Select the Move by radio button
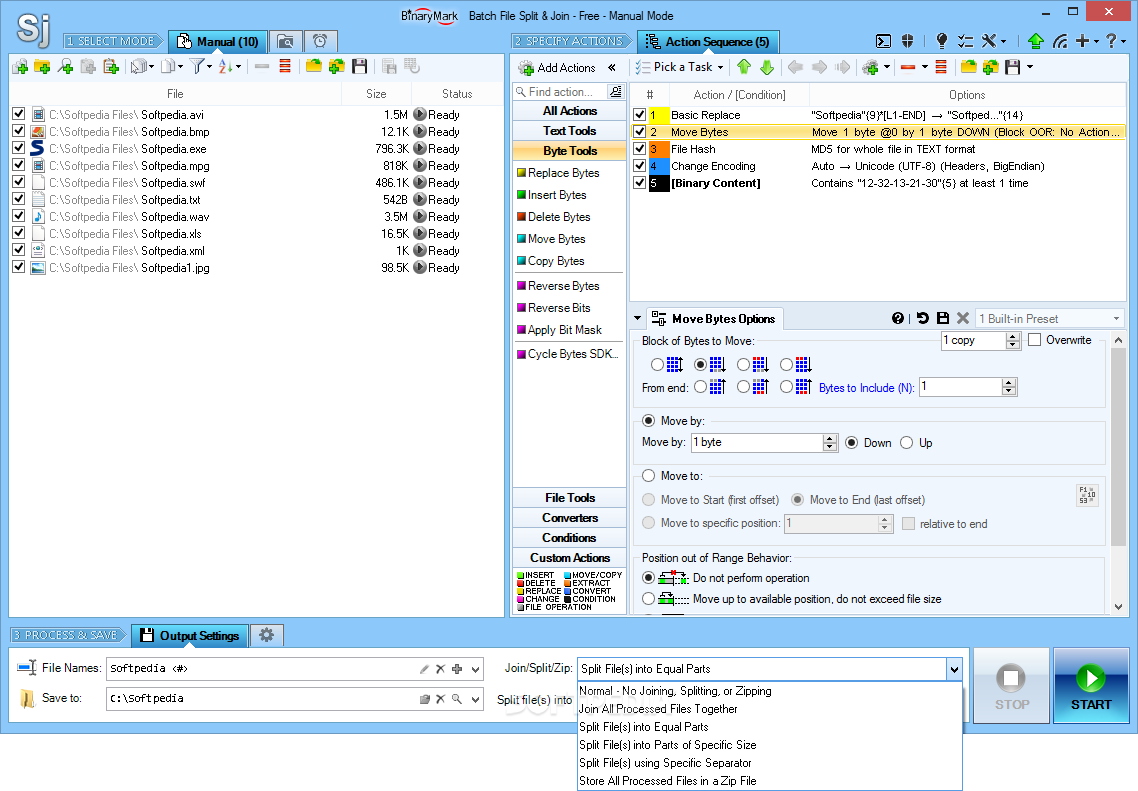Viewport: 1138px width, 791px height. coord(648,421)
